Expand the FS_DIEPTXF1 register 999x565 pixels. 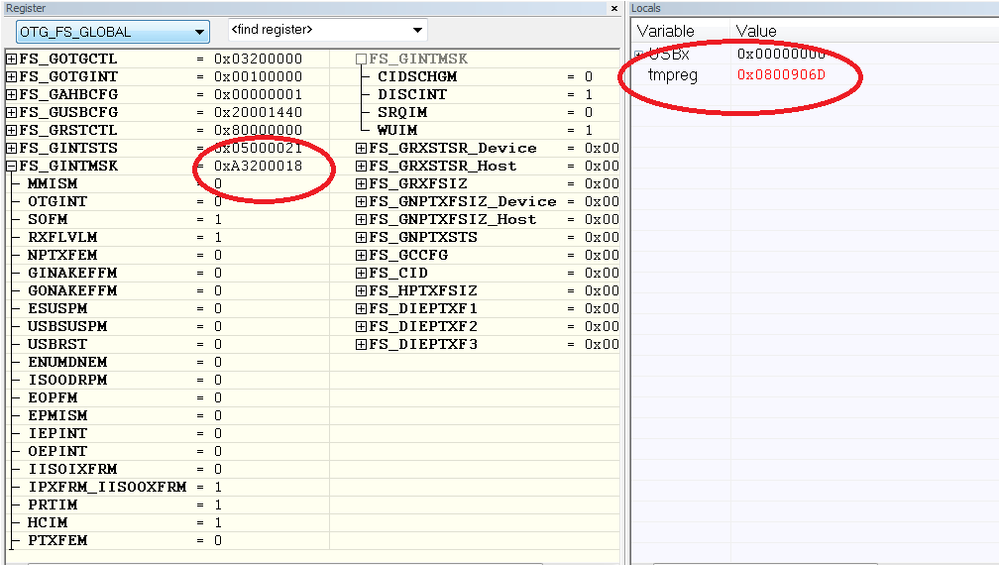click(361, 308)
